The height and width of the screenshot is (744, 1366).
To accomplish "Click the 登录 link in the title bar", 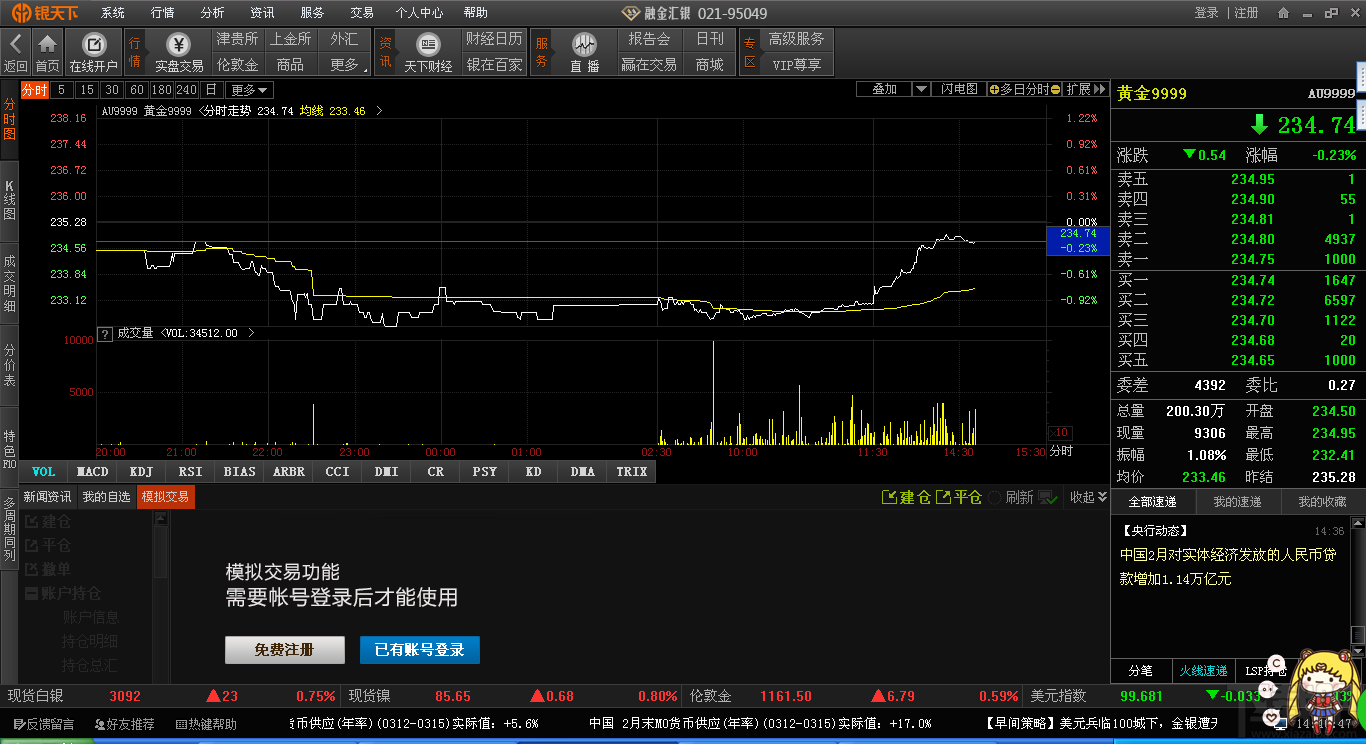I will [1207, 13].
